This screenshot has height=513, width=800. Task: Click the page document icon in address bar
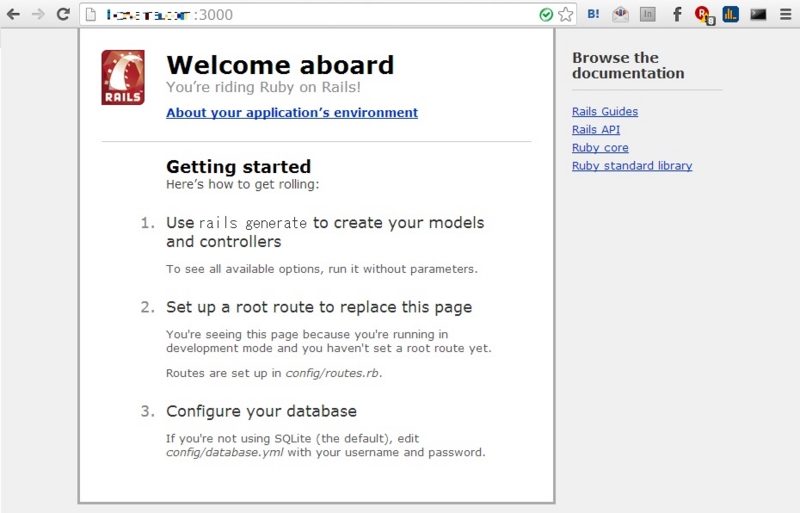[x=91, y=15]
